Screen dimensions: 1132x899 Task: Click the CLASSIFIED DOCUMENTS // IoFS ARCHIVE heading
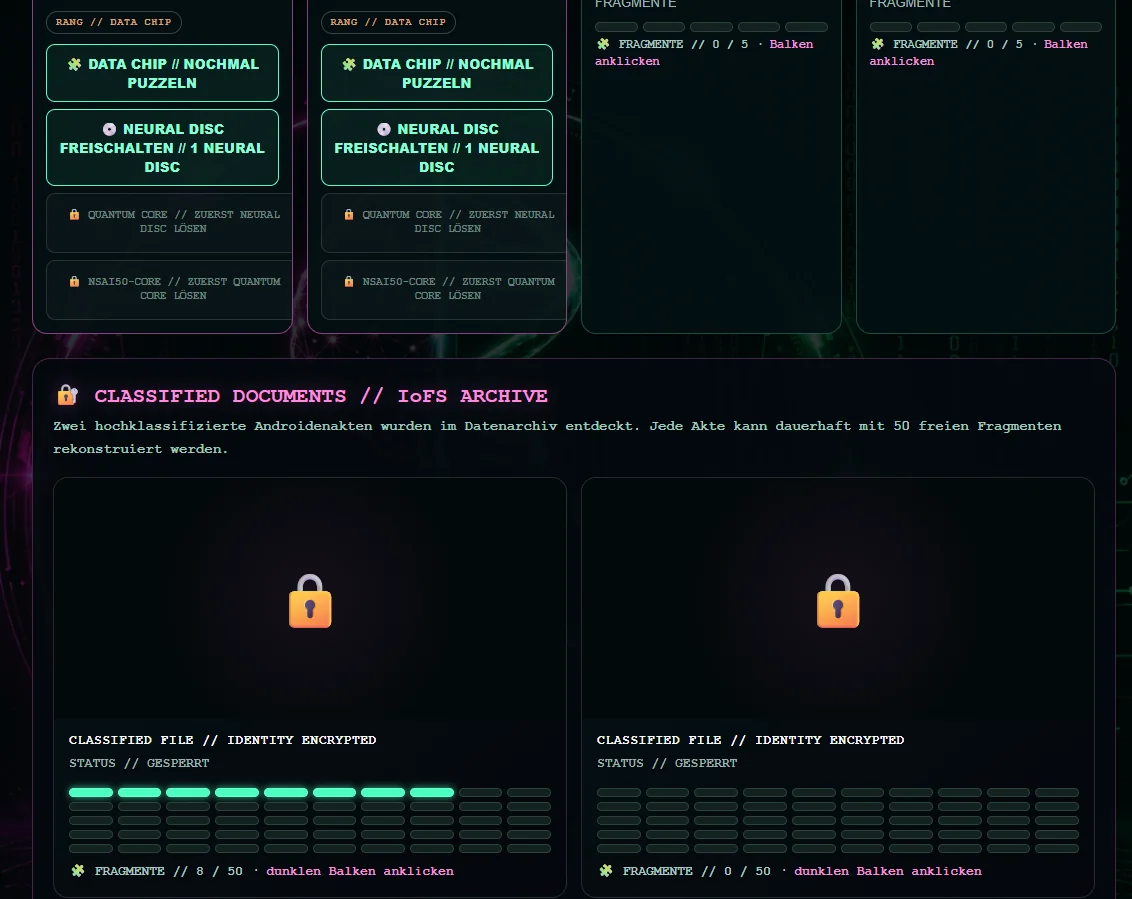click(x=321, y=396)
